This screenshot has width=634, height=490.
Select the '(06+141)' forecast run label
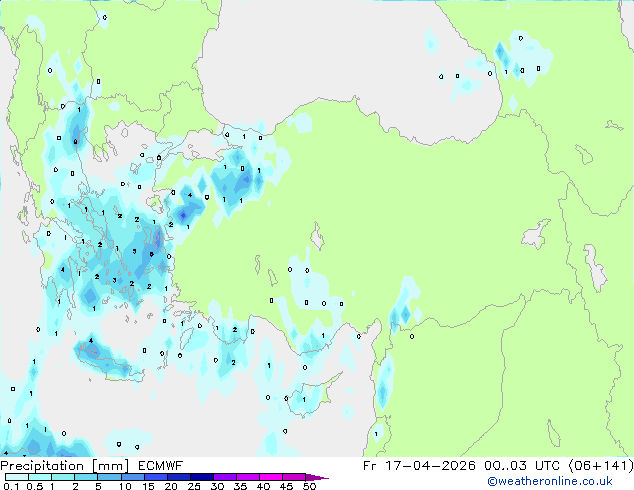pyautogui.click(x=601, y=466)
